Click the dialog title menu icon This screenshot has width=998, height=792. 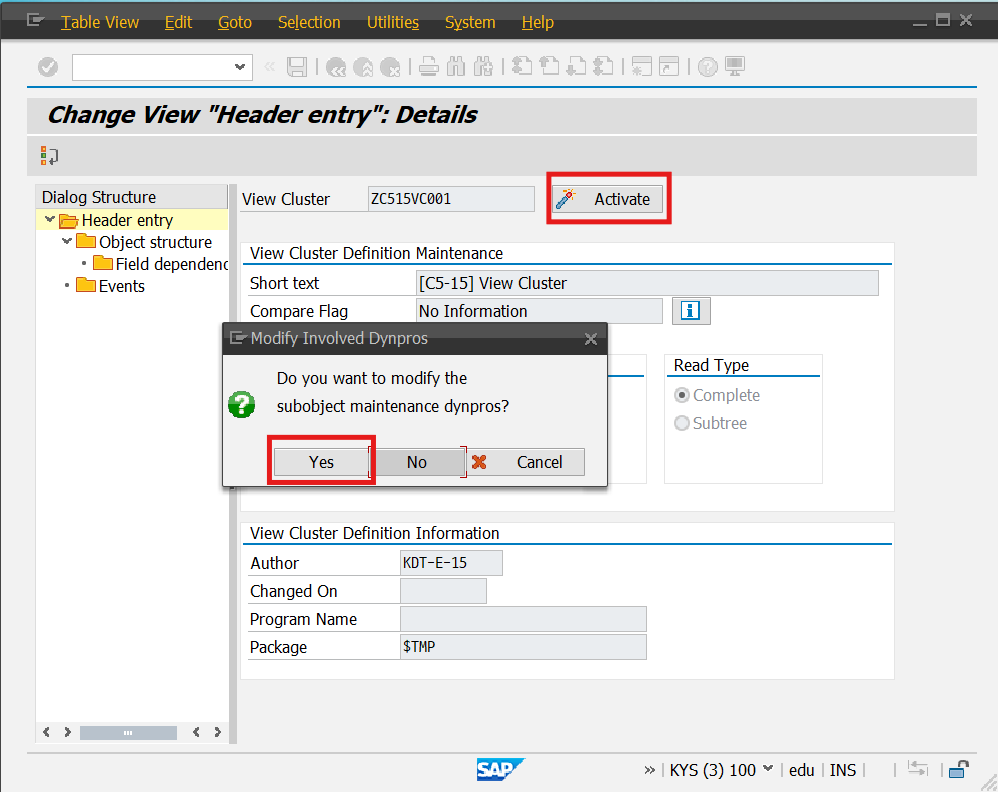[x=237, y=338]
